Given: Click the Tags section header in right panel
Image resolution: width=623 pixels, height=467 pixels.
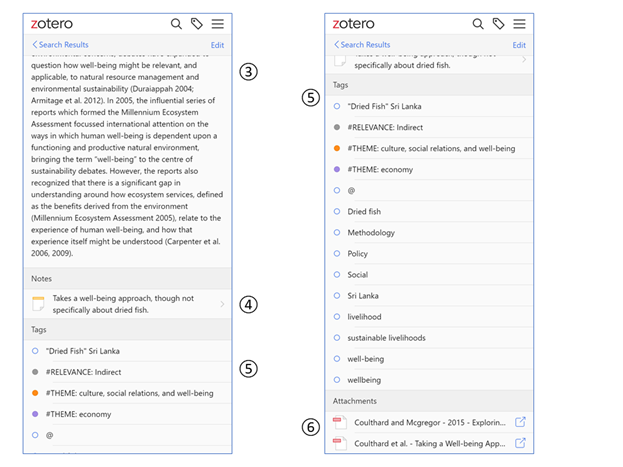Looking at the screenshot, I should coord(429,85).
